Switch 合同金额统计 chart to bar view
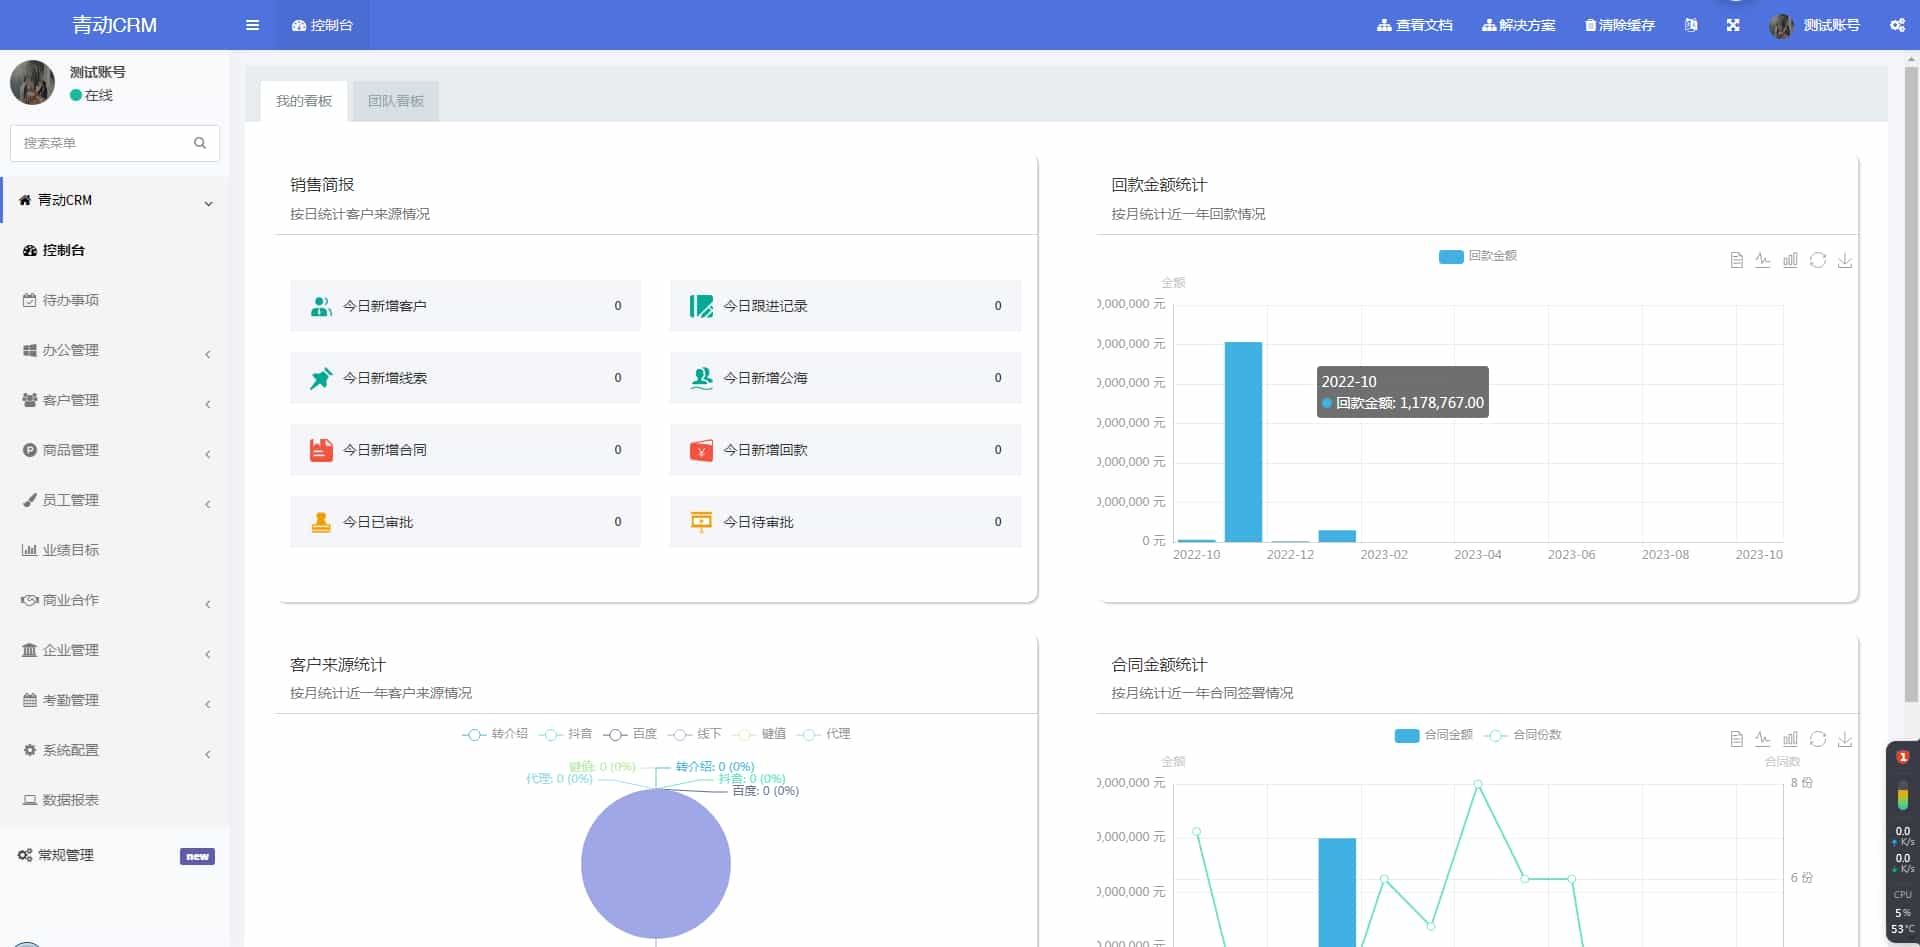Viewport: 1920px width, 947px height. pos(1790,739)
